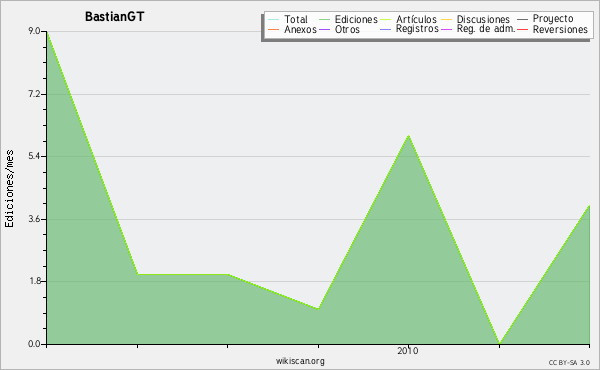Click the chart peak above 2010
The image size is (600, 370).
[x=409, y=135]
